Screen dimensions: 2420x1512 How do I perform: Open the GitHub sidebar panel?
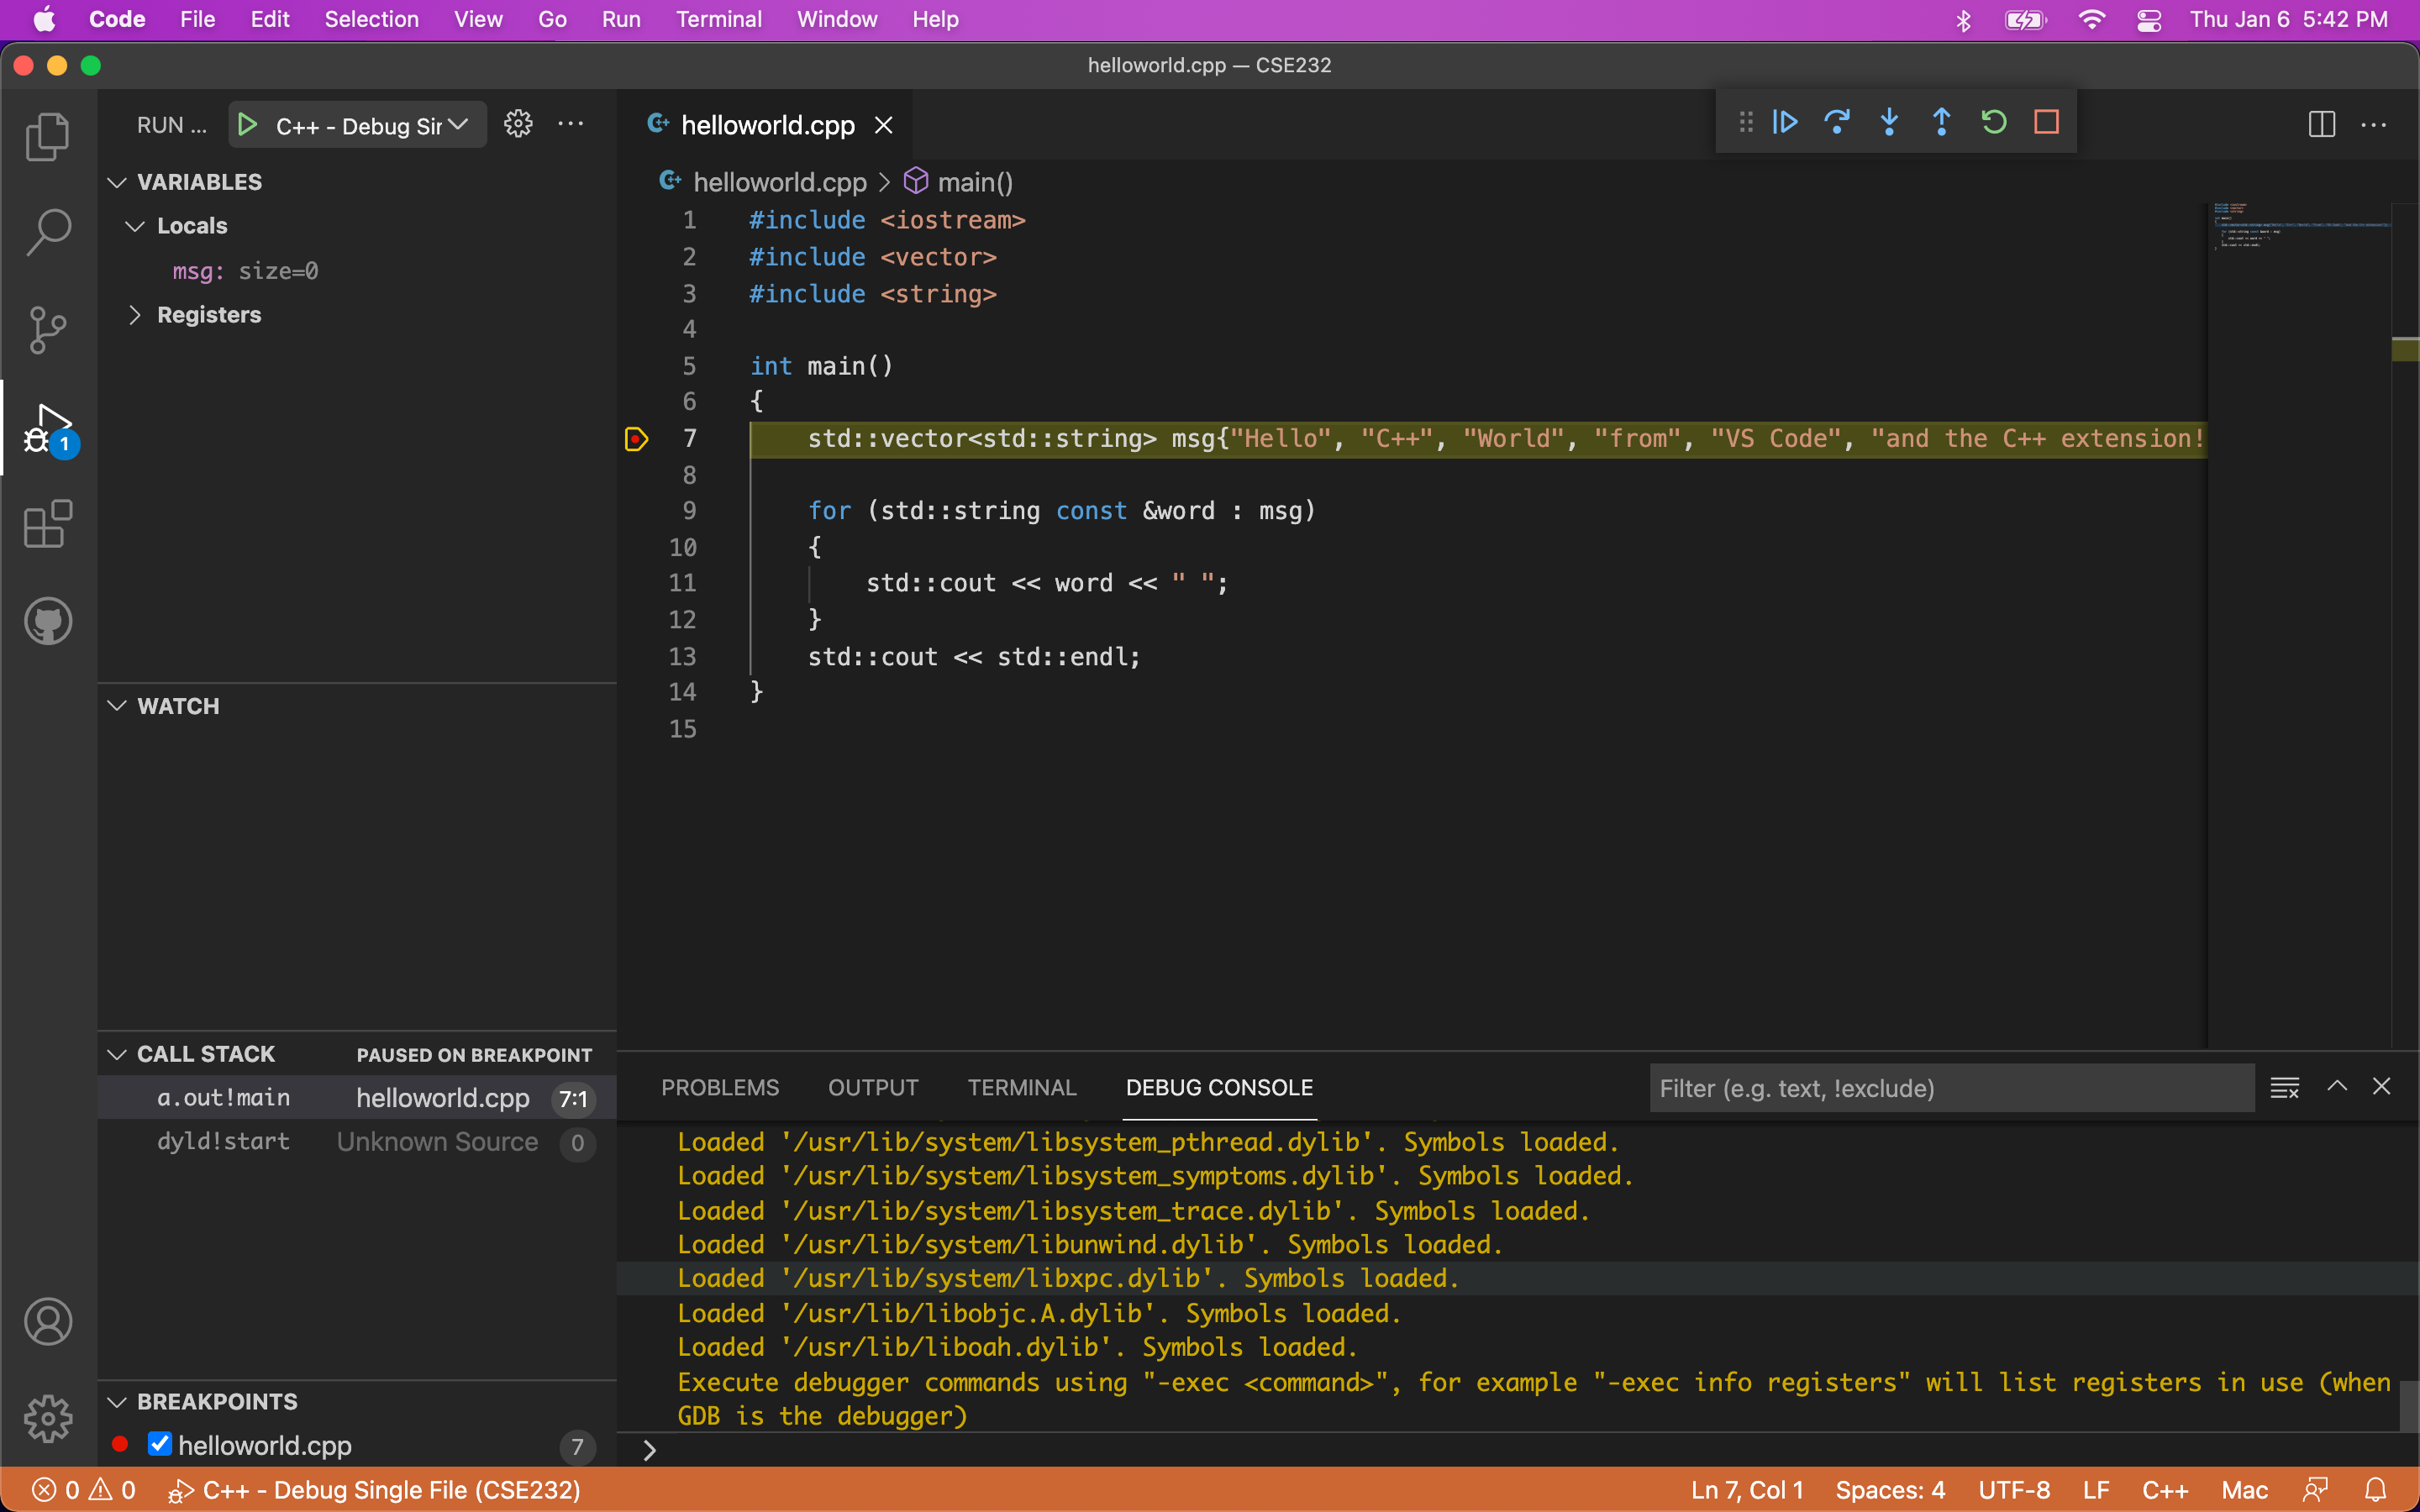(x=47, y=621)
